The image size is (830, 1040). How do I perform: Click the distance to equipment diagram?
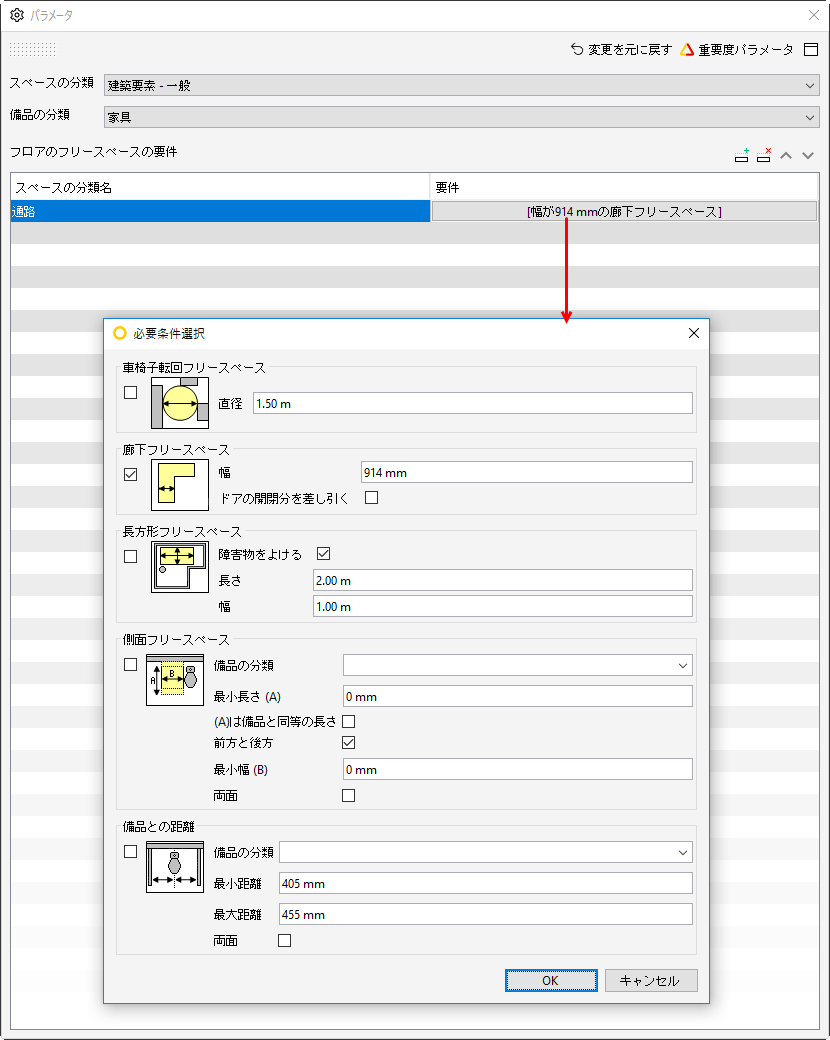[x=175, y=867]
